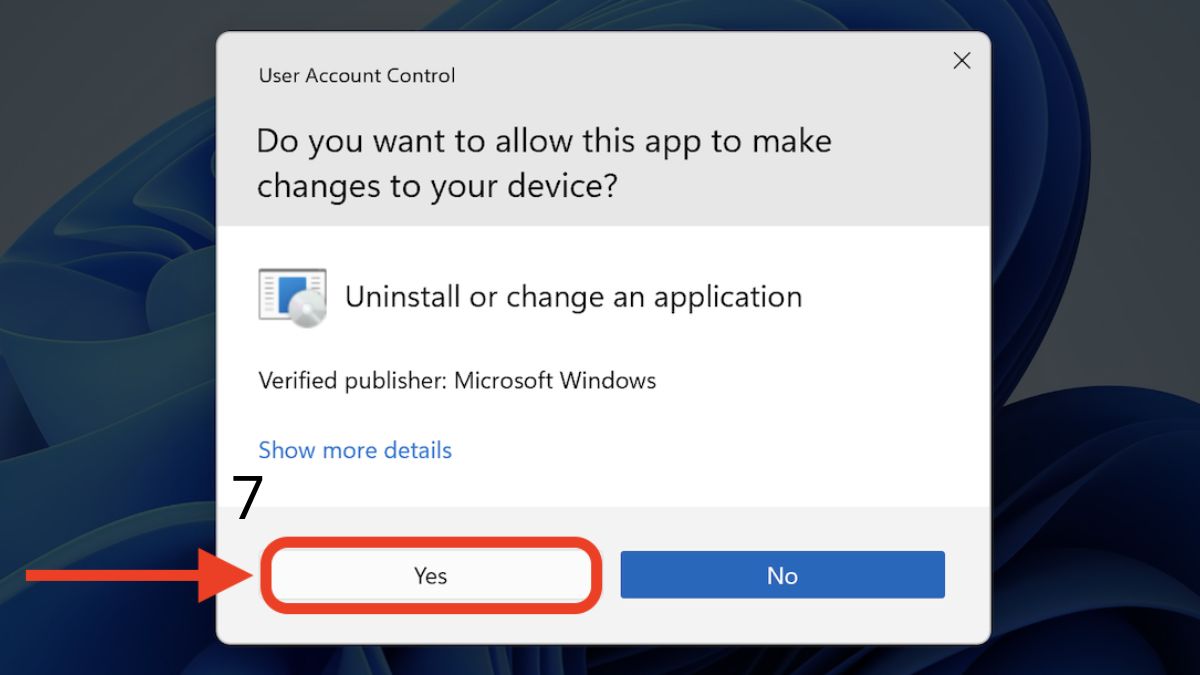
Task: Click the word 'details' in the blue link
Action: (416, 450)
